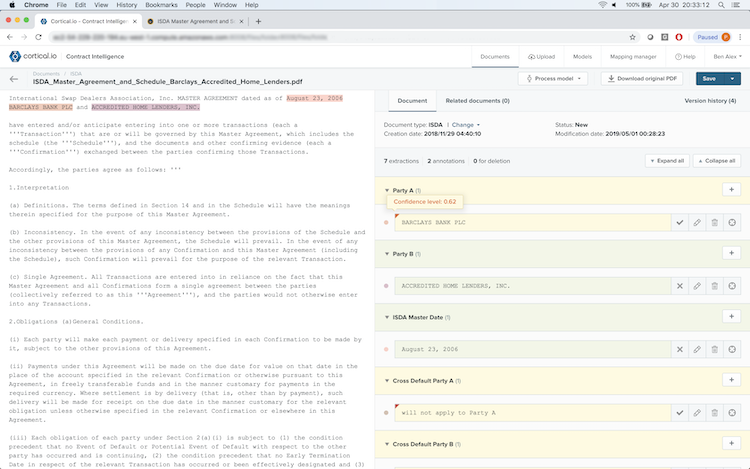
Task: Delete the August 23, 2006 extraction
Action: click(715, 349)
